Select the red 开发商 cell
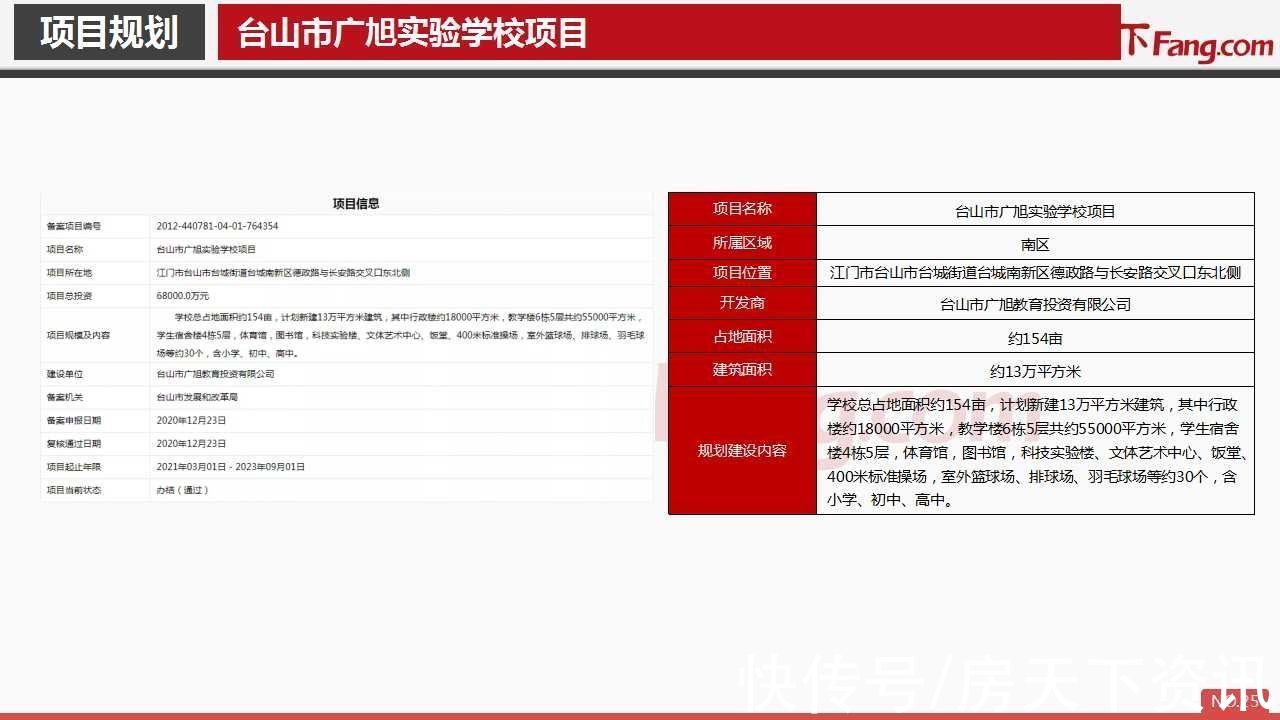Image resolution: width=1280 pixels, height=720 pixels. coord(742,303)
